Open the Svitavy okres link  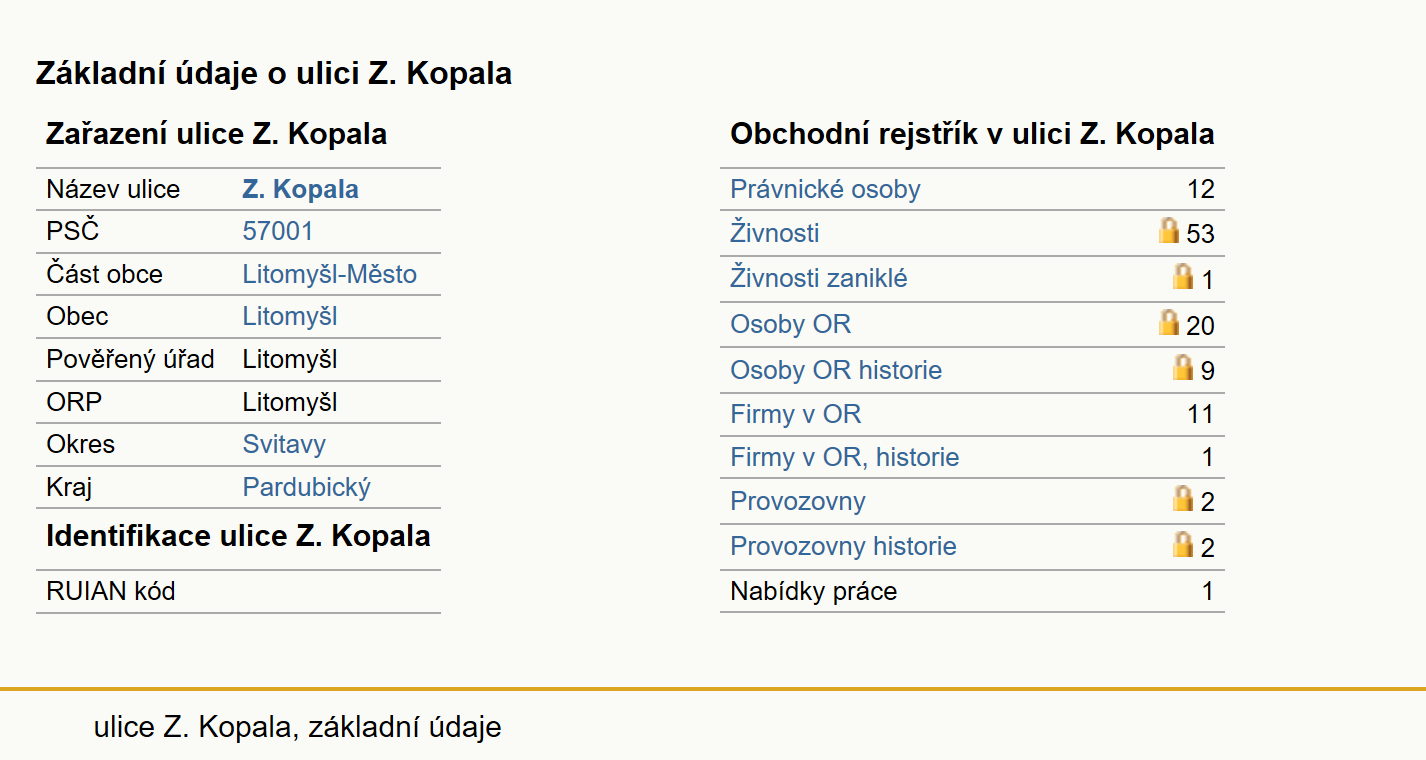pos(284,444)
